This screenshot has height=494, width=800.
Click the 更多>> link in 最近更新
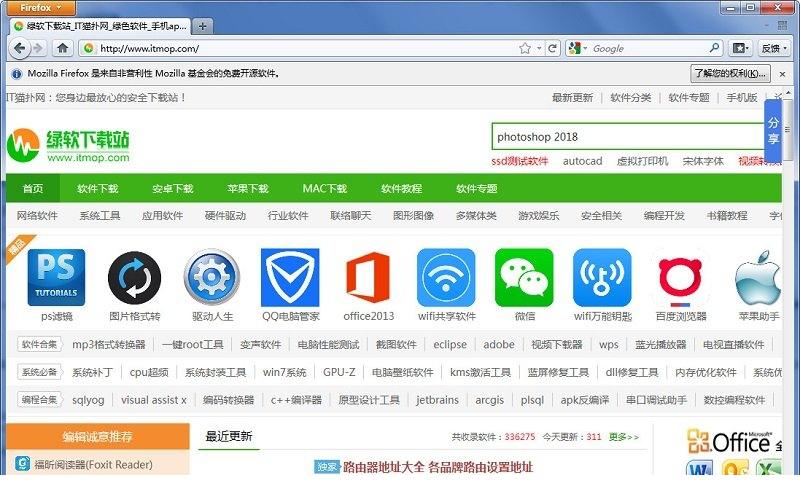tap(623, 437)
